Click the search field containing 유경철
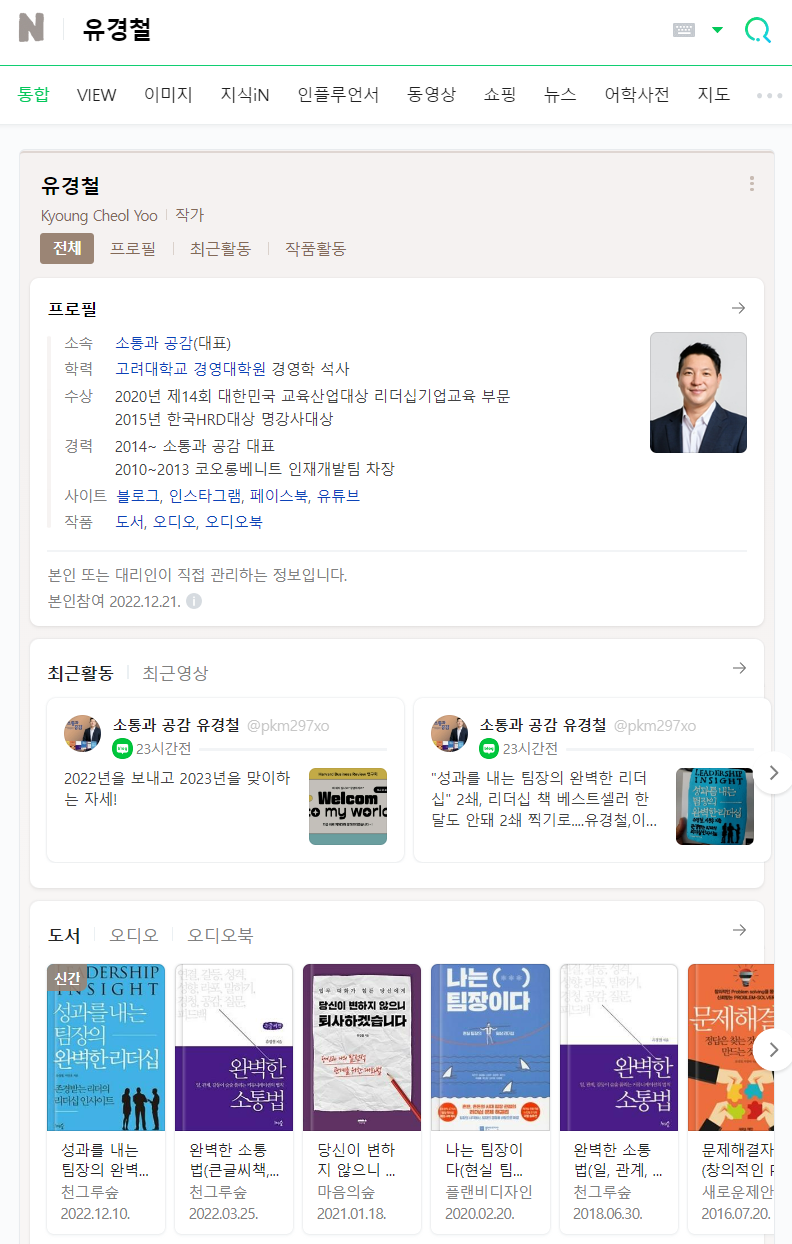The height and width of the screenshot is (1244, 792). tap(365, 30)
